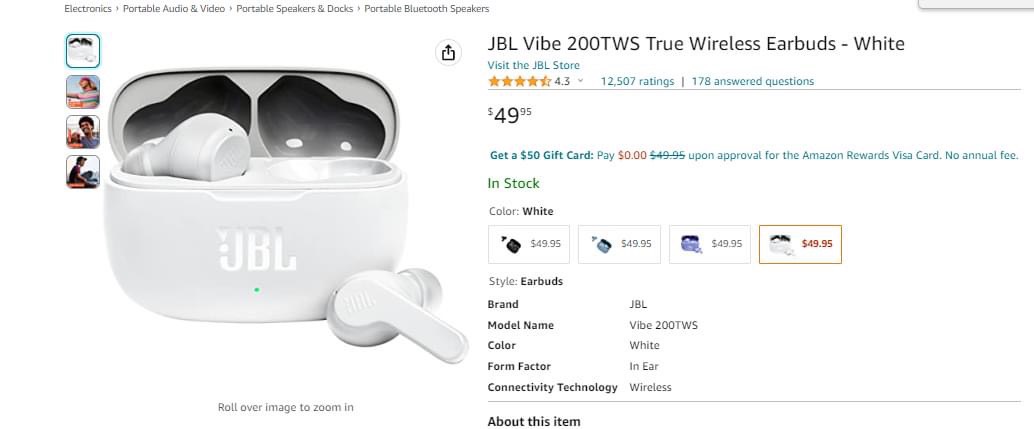The image size is (1034, 429).
Task: Open the 12,507 ratings link
Action: (637, 82)
